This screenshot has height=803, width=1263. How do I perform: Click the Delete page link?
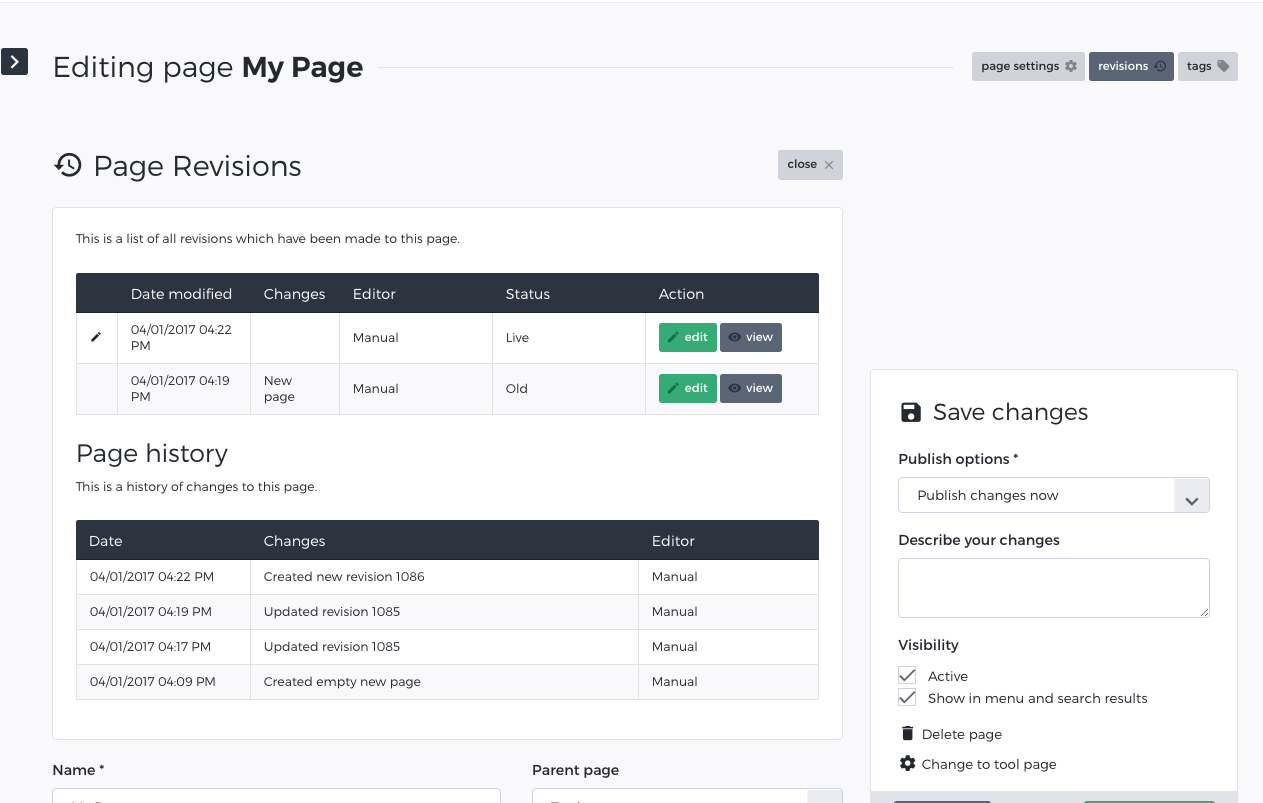coord(961,734)
